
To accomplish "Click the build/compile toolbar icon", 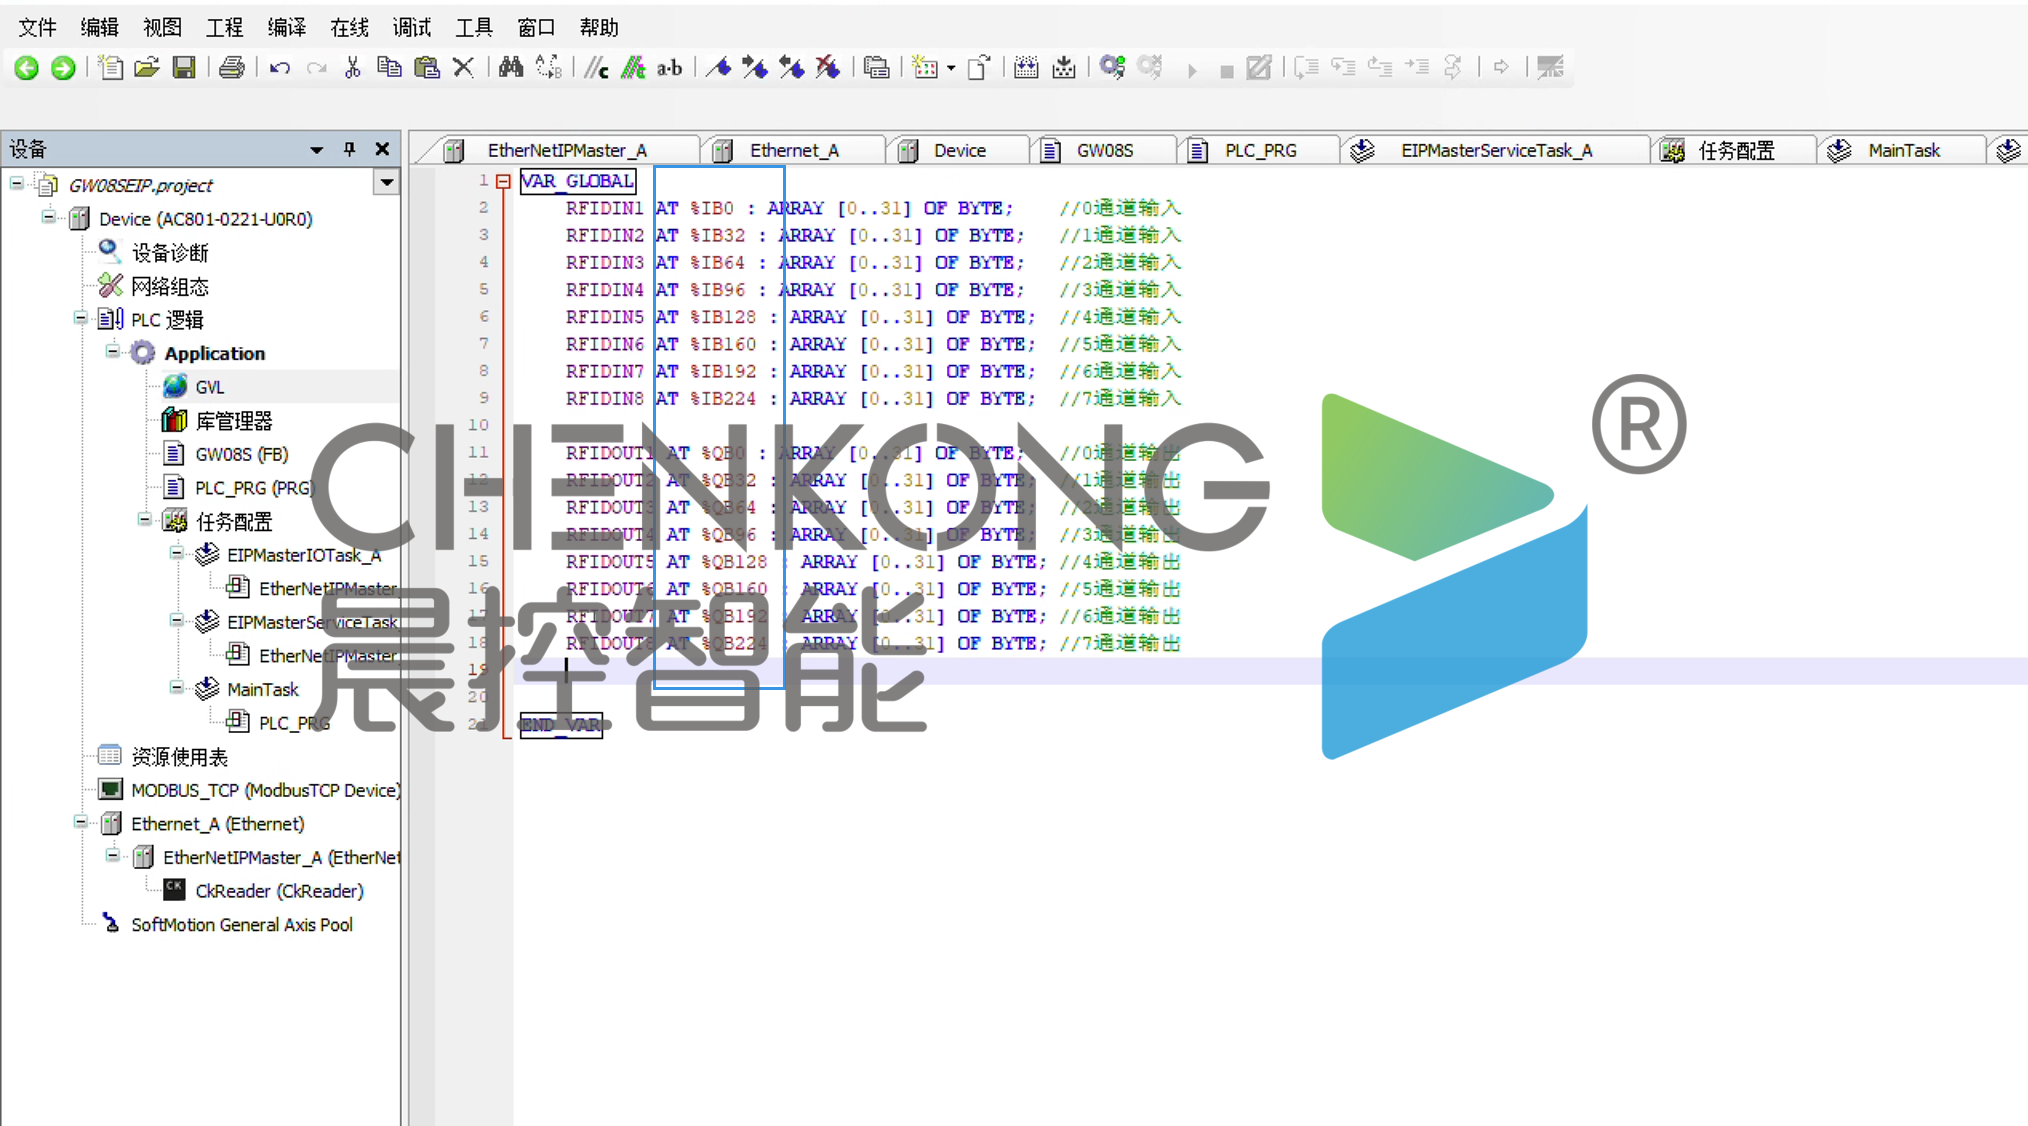I will tap(1026, 67).
